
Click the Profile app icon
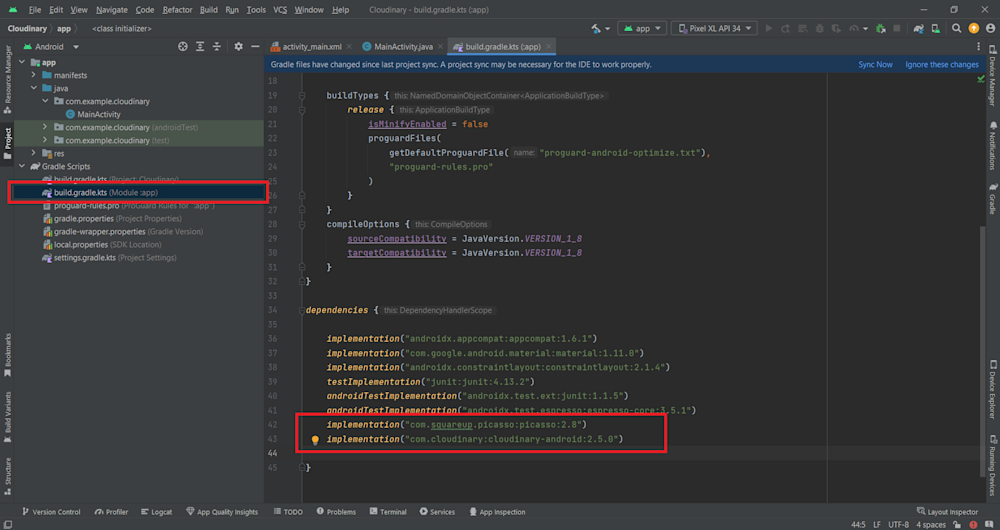click(x=853, y=29)
